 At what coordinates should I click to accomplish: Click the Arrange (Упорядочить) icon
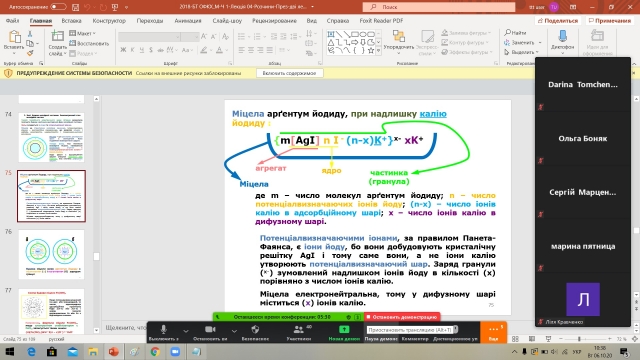click(x=398, y=37)
